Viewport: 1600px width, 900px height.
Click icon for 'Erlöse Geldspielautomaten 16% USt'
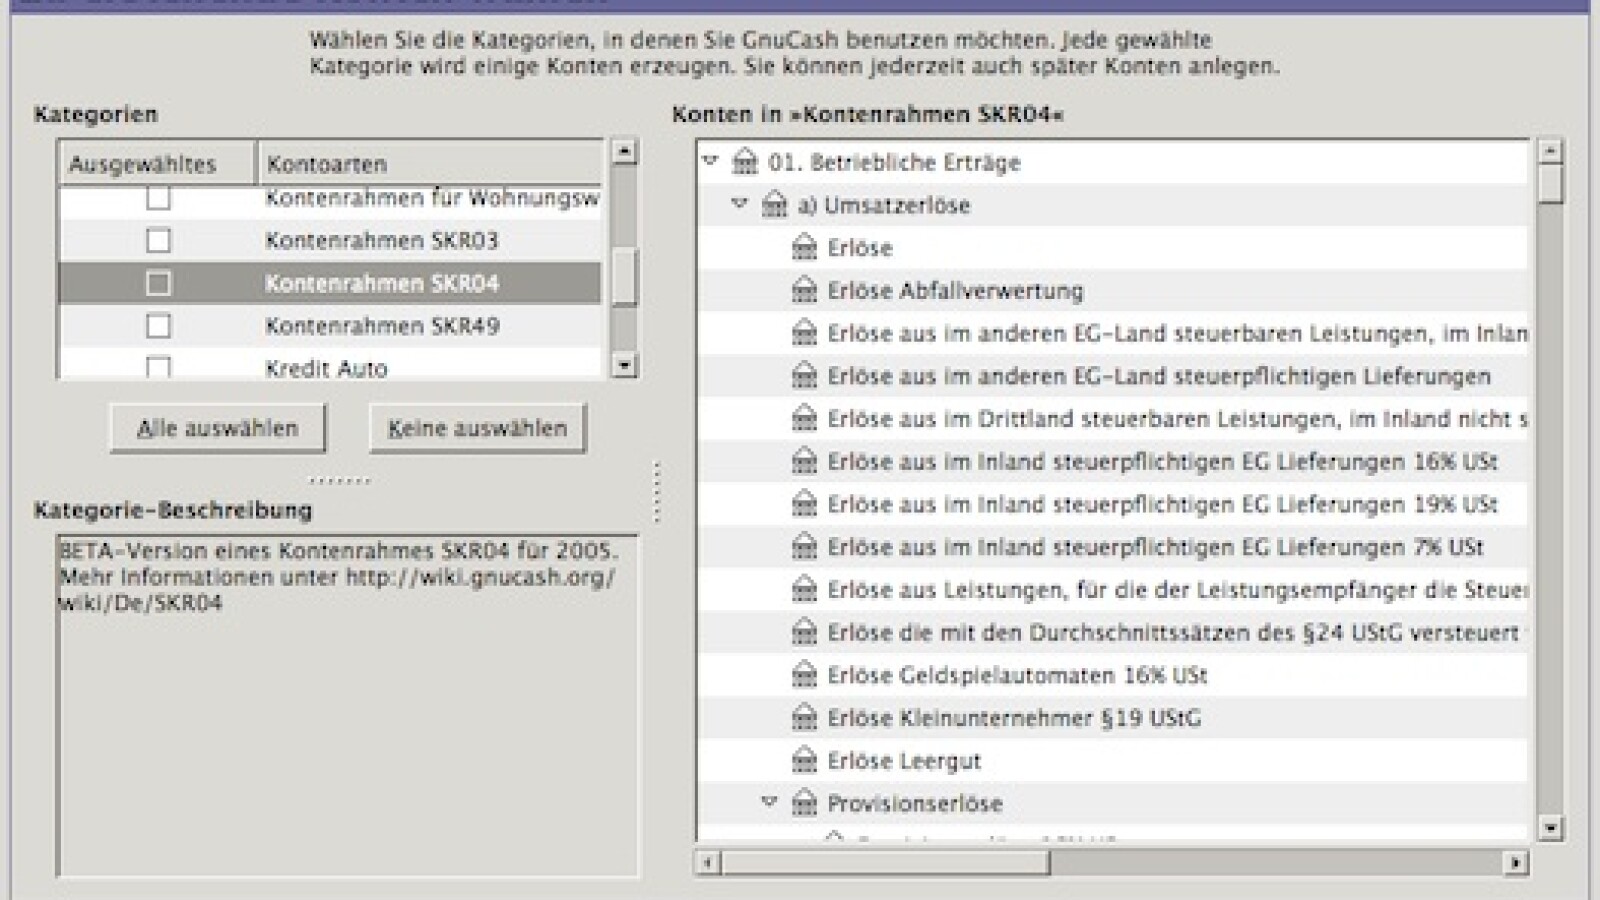pyautogui.click(x=804, y=675)
